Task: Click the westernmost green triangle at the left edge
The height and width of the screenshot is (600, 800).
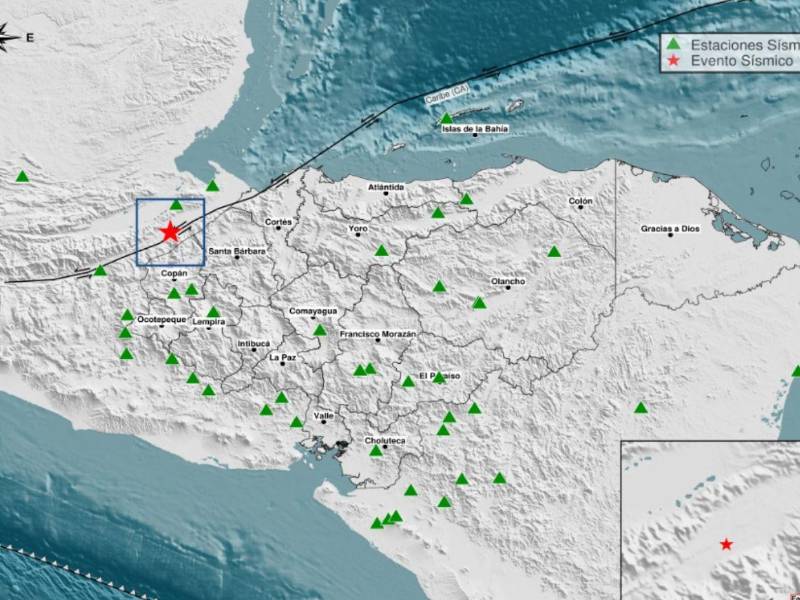Action: (22, 175)
